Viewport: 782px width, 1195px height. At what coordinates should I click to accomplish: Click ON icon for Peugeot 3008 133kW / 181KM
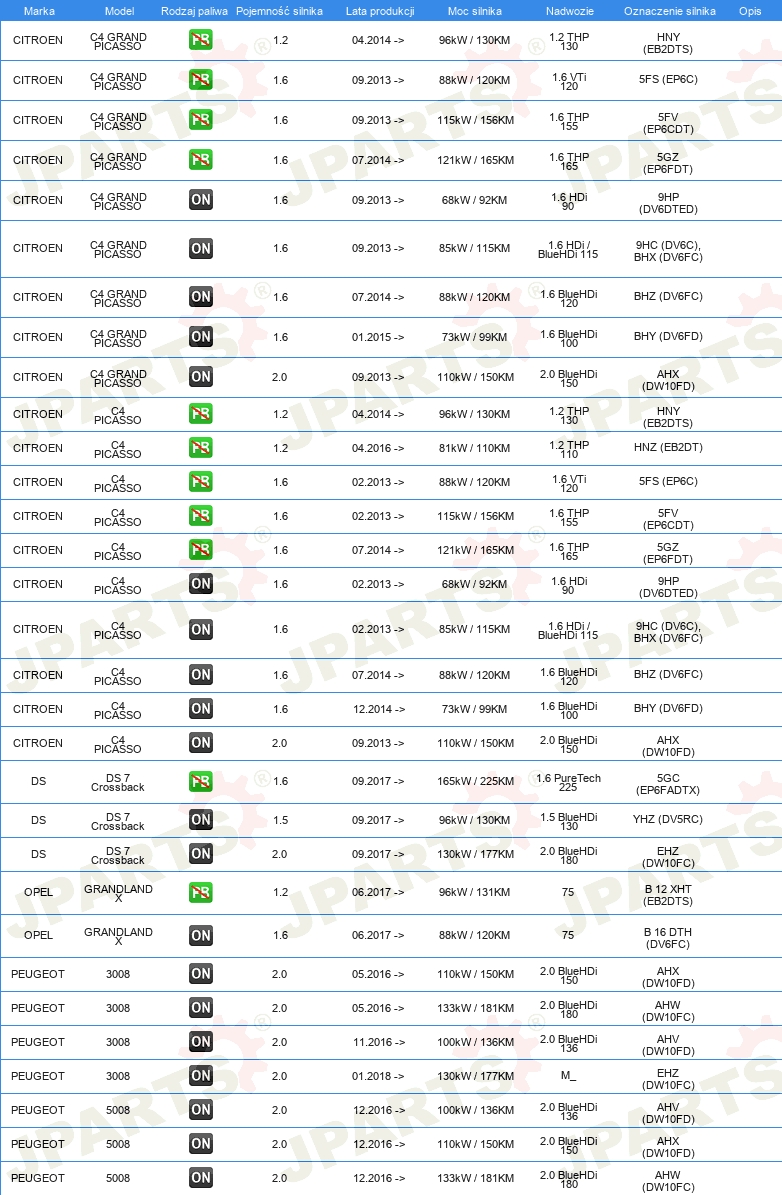point(200,1008)
